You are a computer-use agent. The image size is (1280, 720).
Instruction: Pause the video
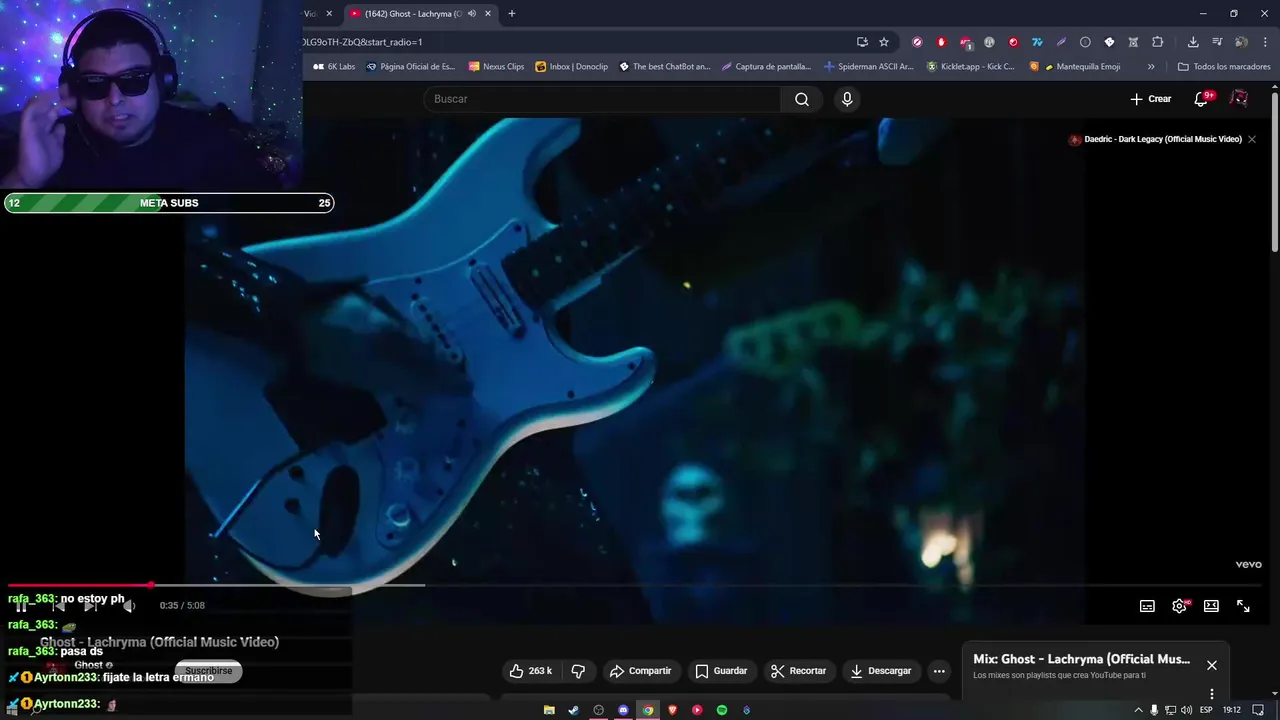tap(21, 606)
